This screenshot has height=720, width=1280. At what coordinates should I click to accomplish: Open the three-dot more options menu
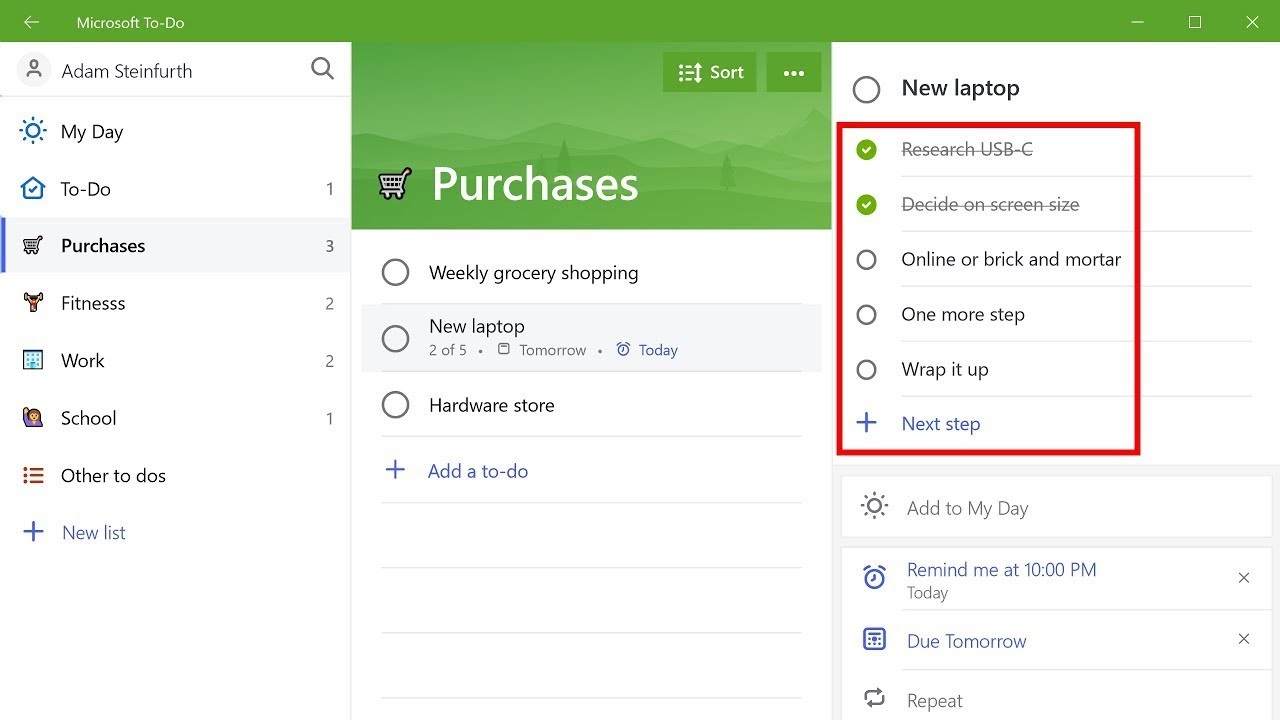coord(794,72)
